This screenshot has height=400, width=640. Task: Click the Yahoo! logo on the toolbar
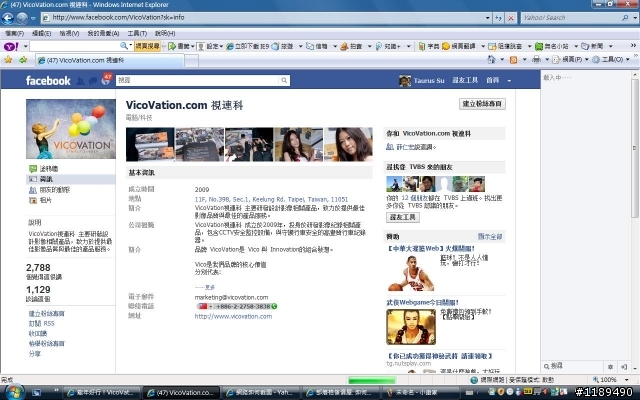tap(11, 47)
